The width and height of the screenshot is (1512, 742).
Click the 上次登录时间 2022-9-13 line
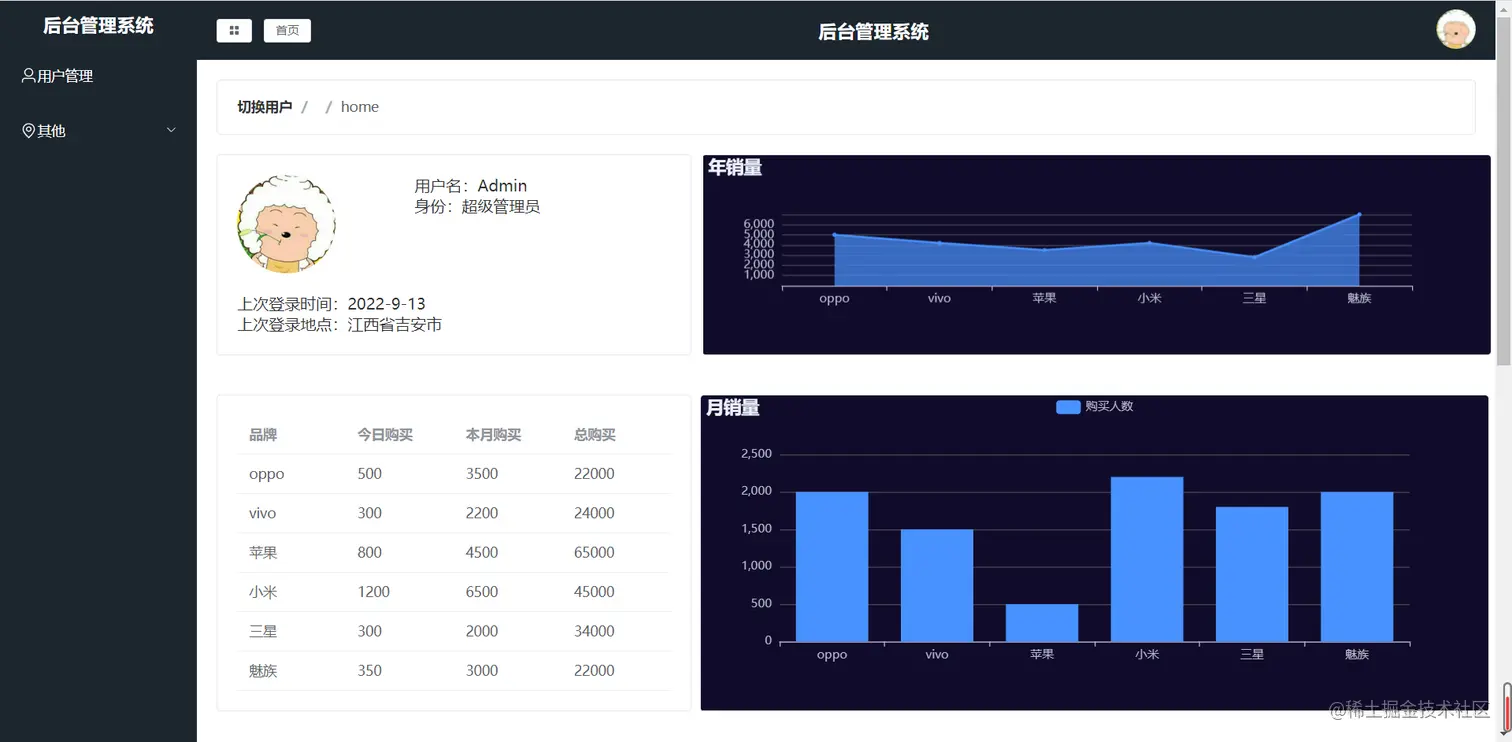click(x=332, y=304)
